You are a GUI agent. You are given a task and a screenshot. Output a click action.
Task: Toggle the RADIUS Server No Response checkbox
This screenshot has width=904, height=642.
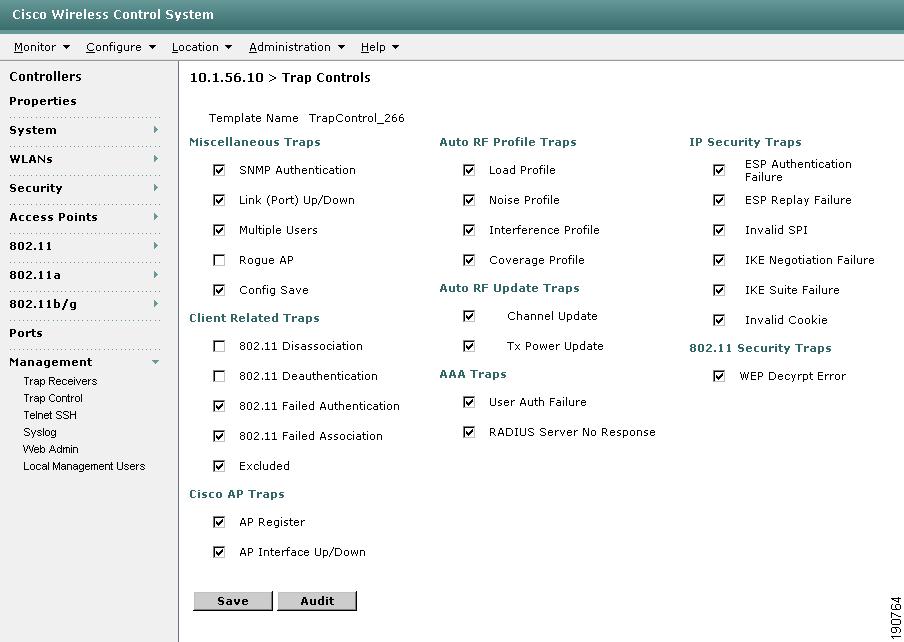pos(469,432)
